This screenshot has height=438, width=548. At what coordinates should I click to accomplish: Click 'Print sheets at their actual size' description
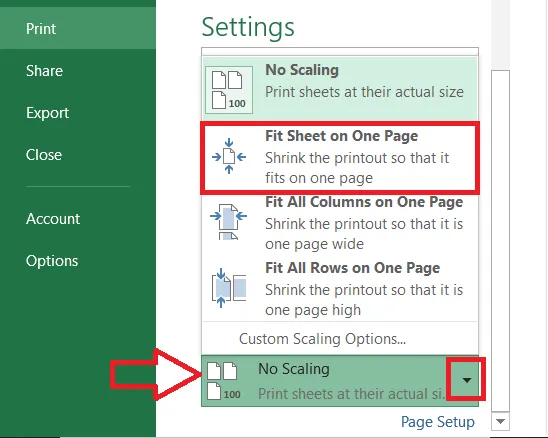(365, 92)
